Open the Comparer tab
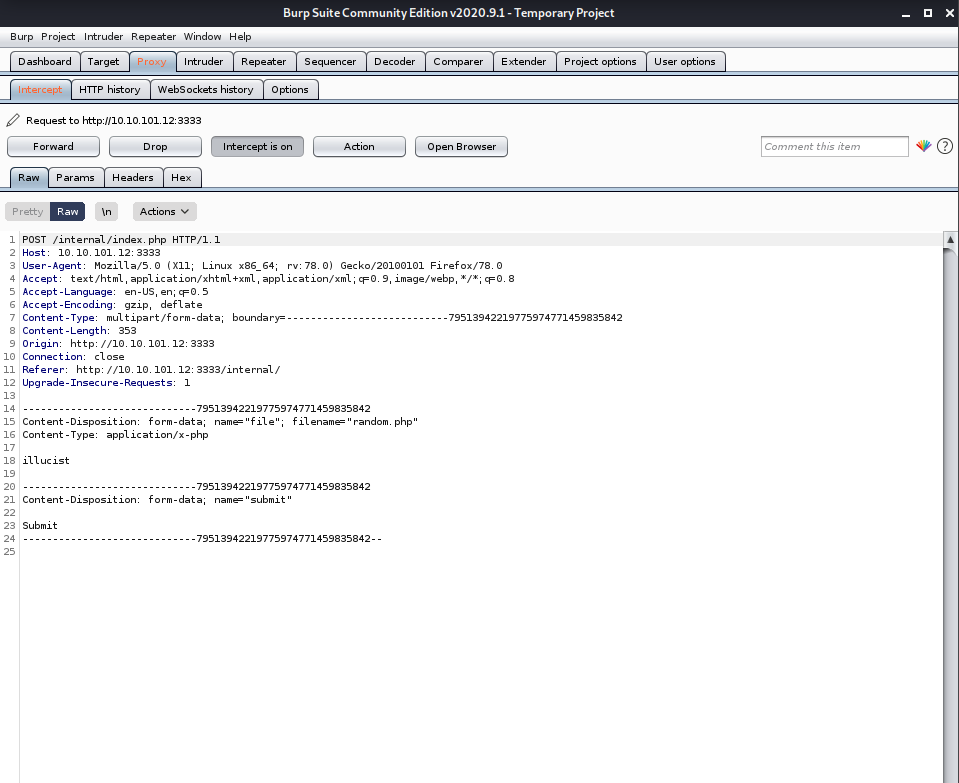 pyautogui.click(x=458, y=62)
